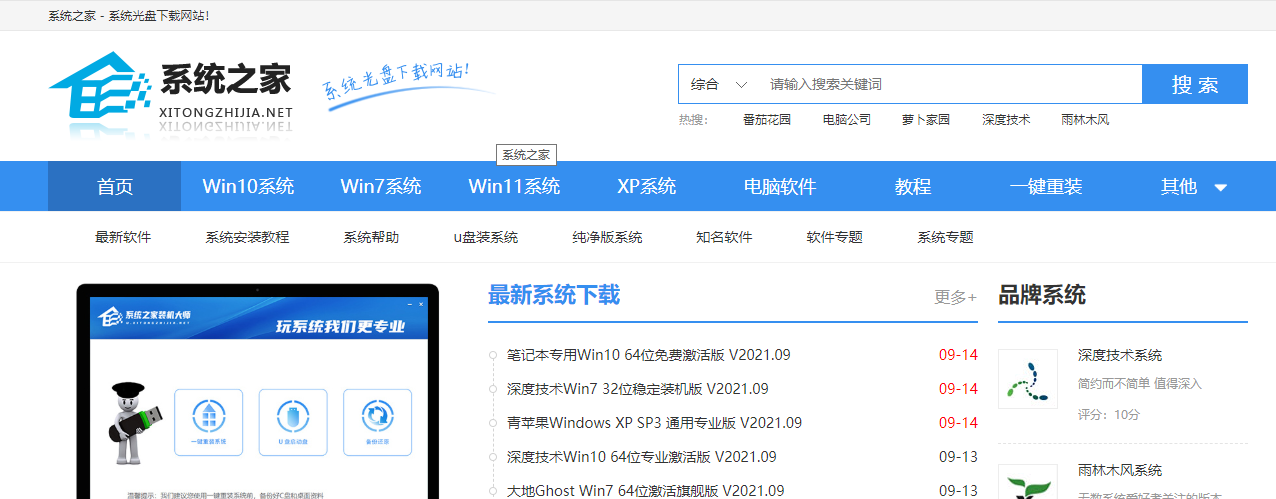The width and height of the screenshot is (1276, 499).
Task: Open the 雨林木风系统 leaf logo thumbnail
Action: point(1027,483)
